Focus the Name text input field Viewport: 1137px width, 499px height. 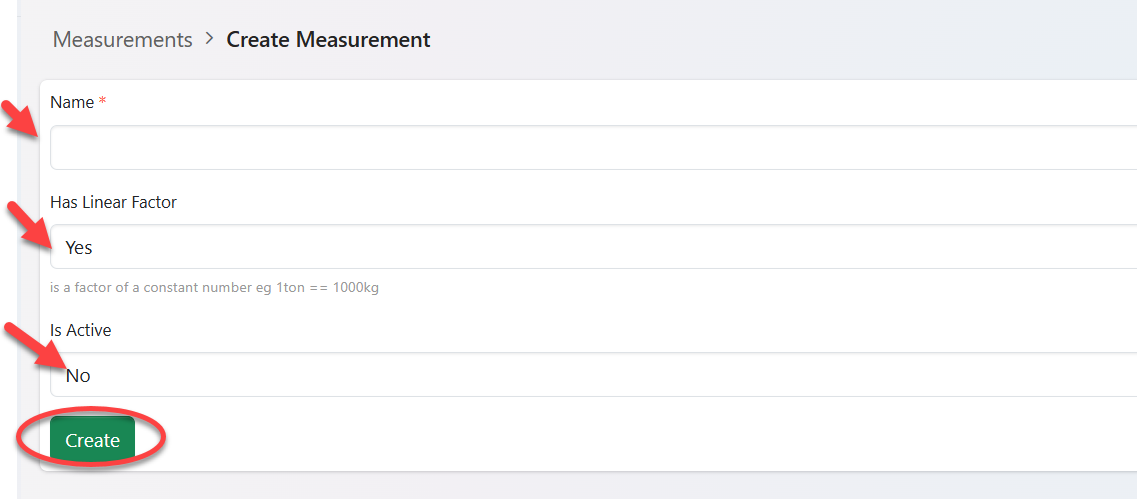(590, 148)
